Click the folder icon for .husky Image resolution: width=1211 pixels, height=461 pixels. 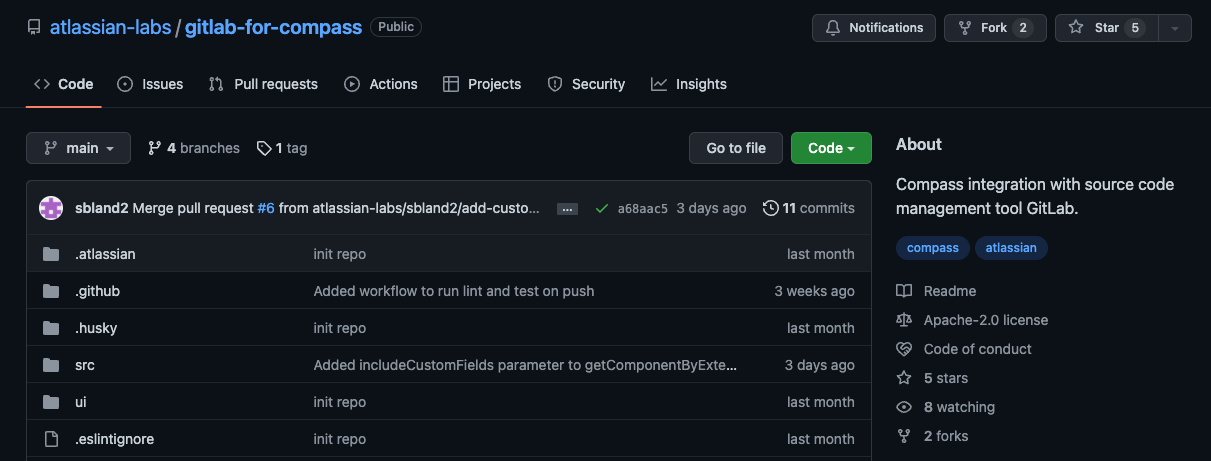[51, 328]
